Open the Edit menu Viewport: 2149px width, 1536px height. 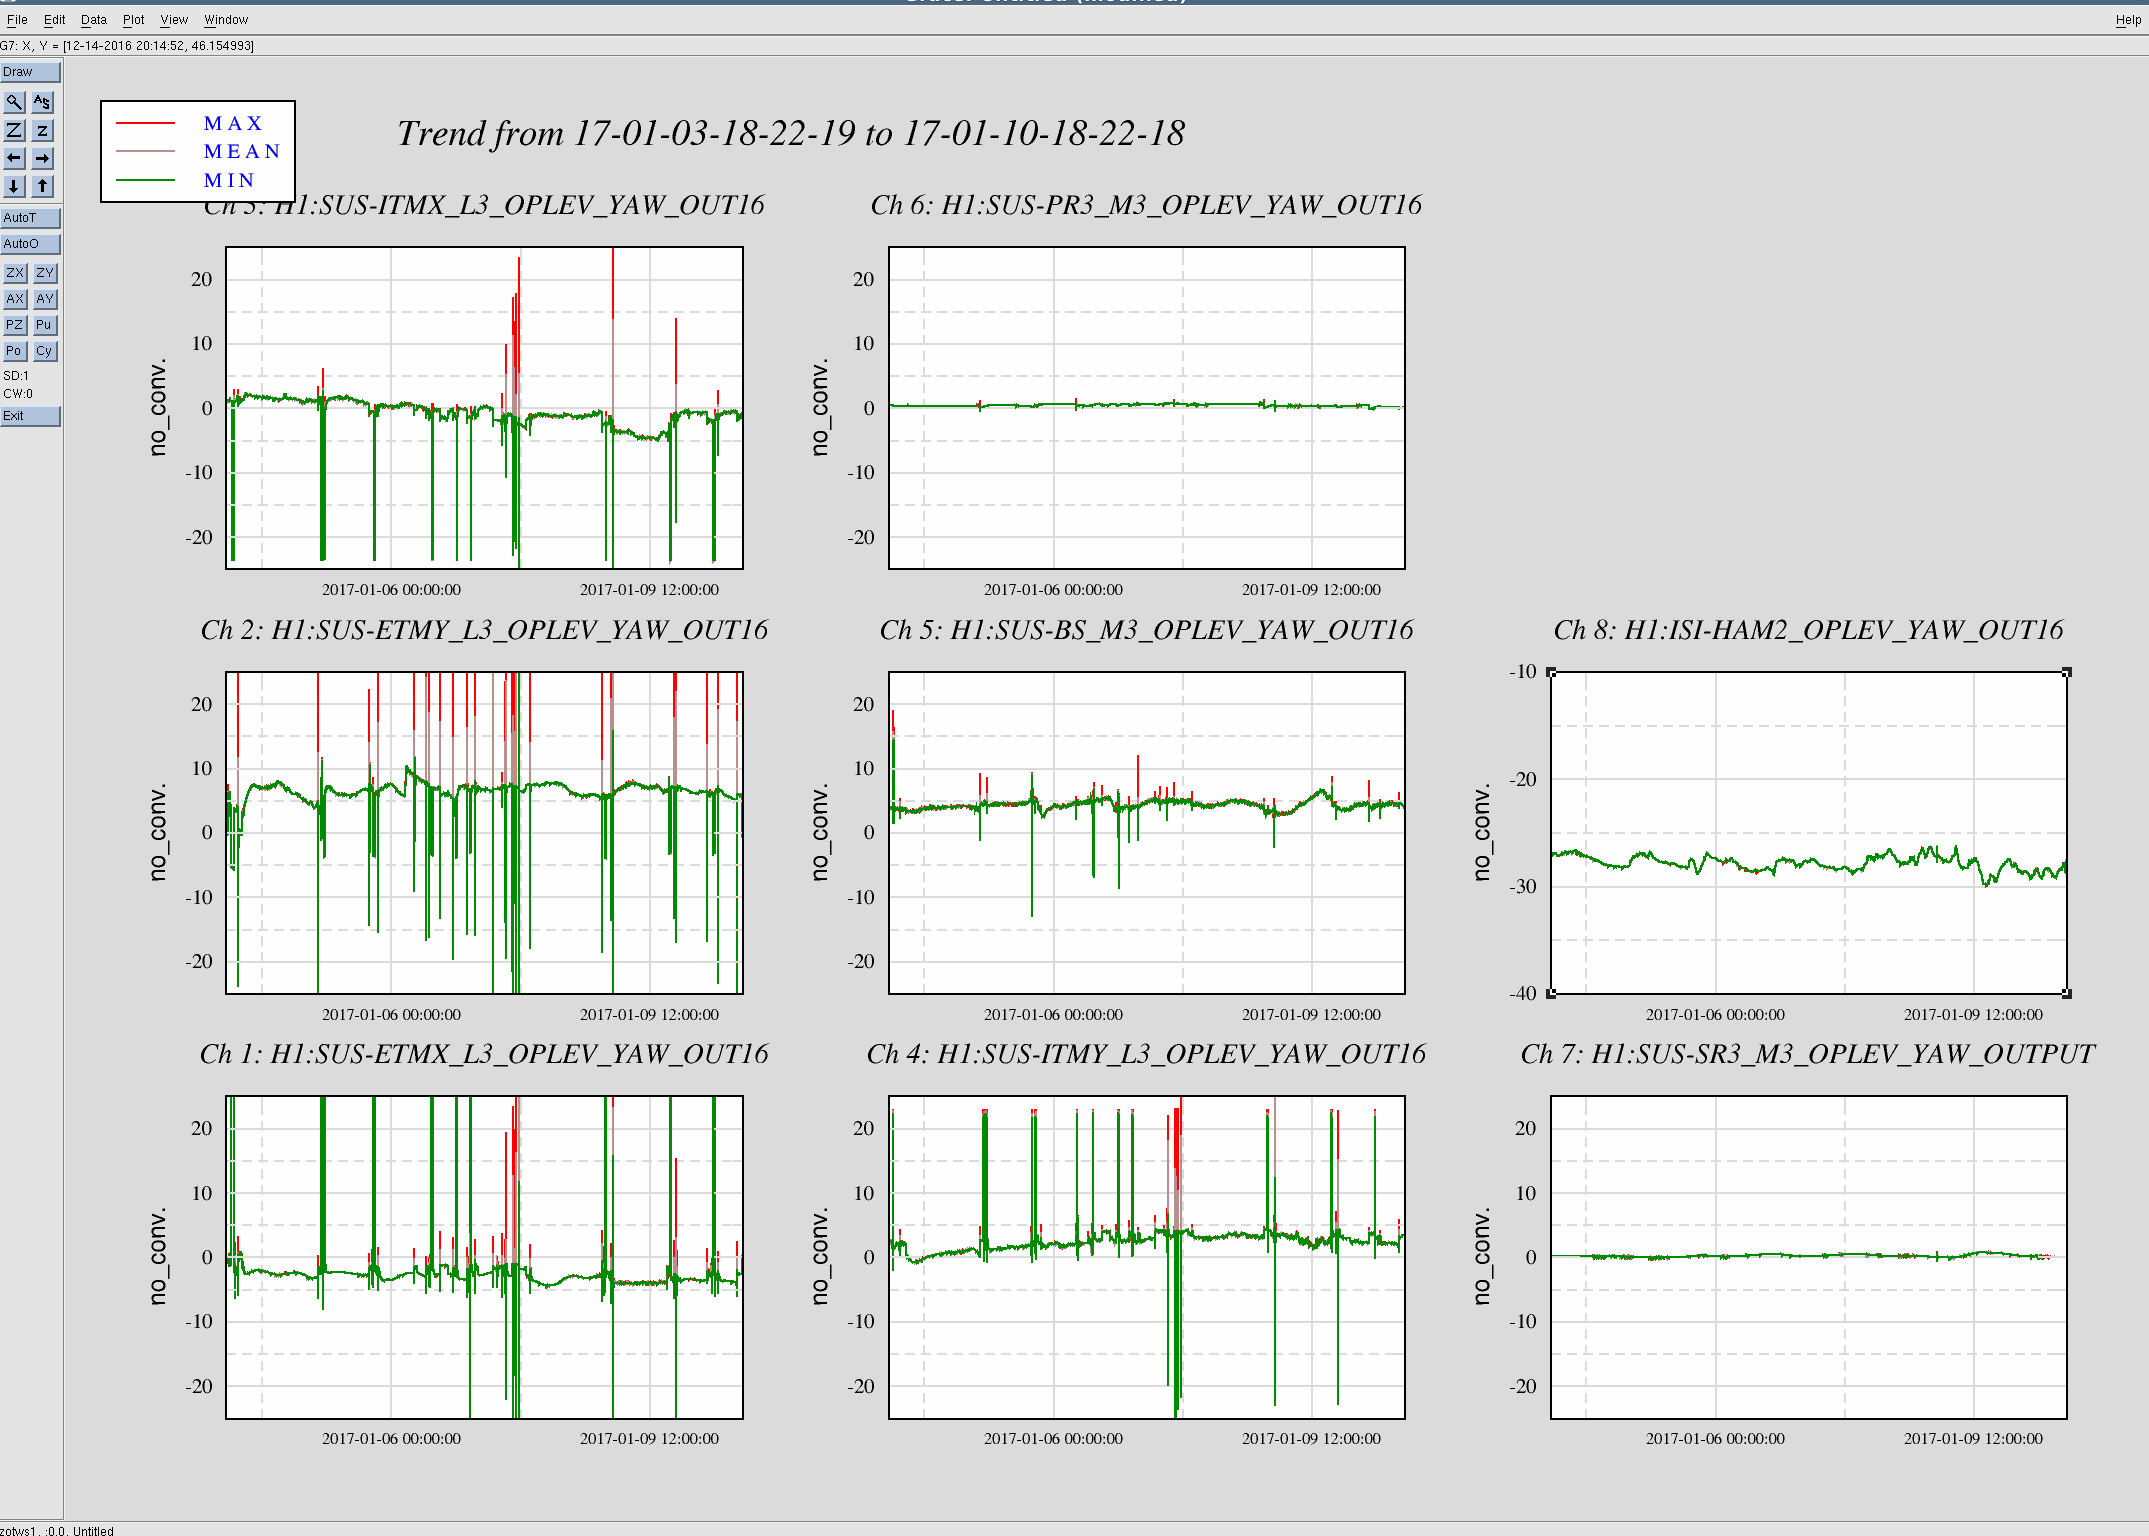(54, 20)
